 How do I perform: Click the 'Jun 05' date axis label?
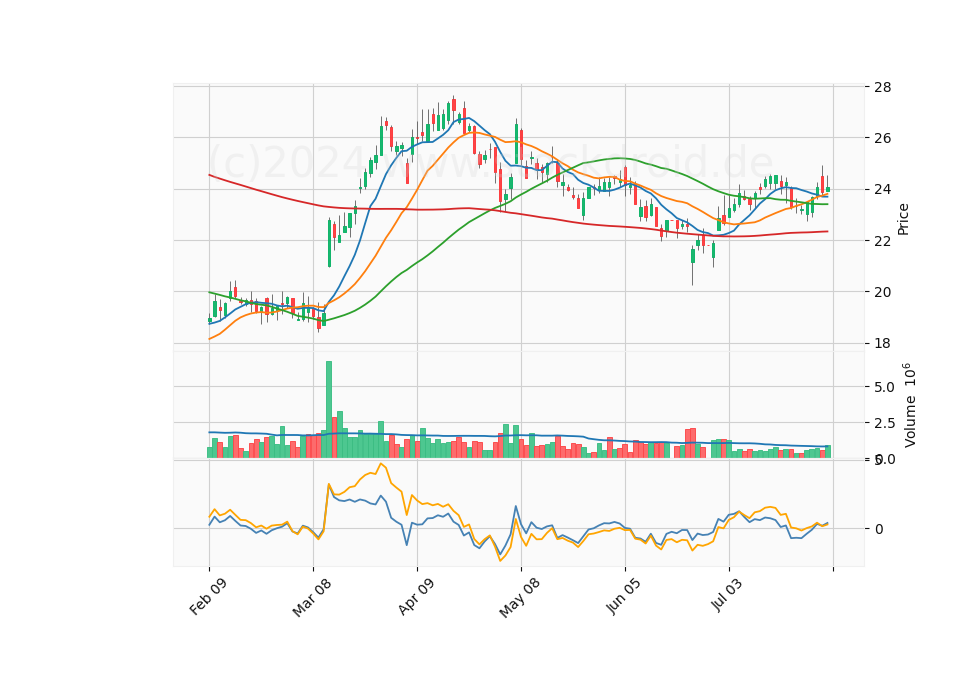(624, 596)
